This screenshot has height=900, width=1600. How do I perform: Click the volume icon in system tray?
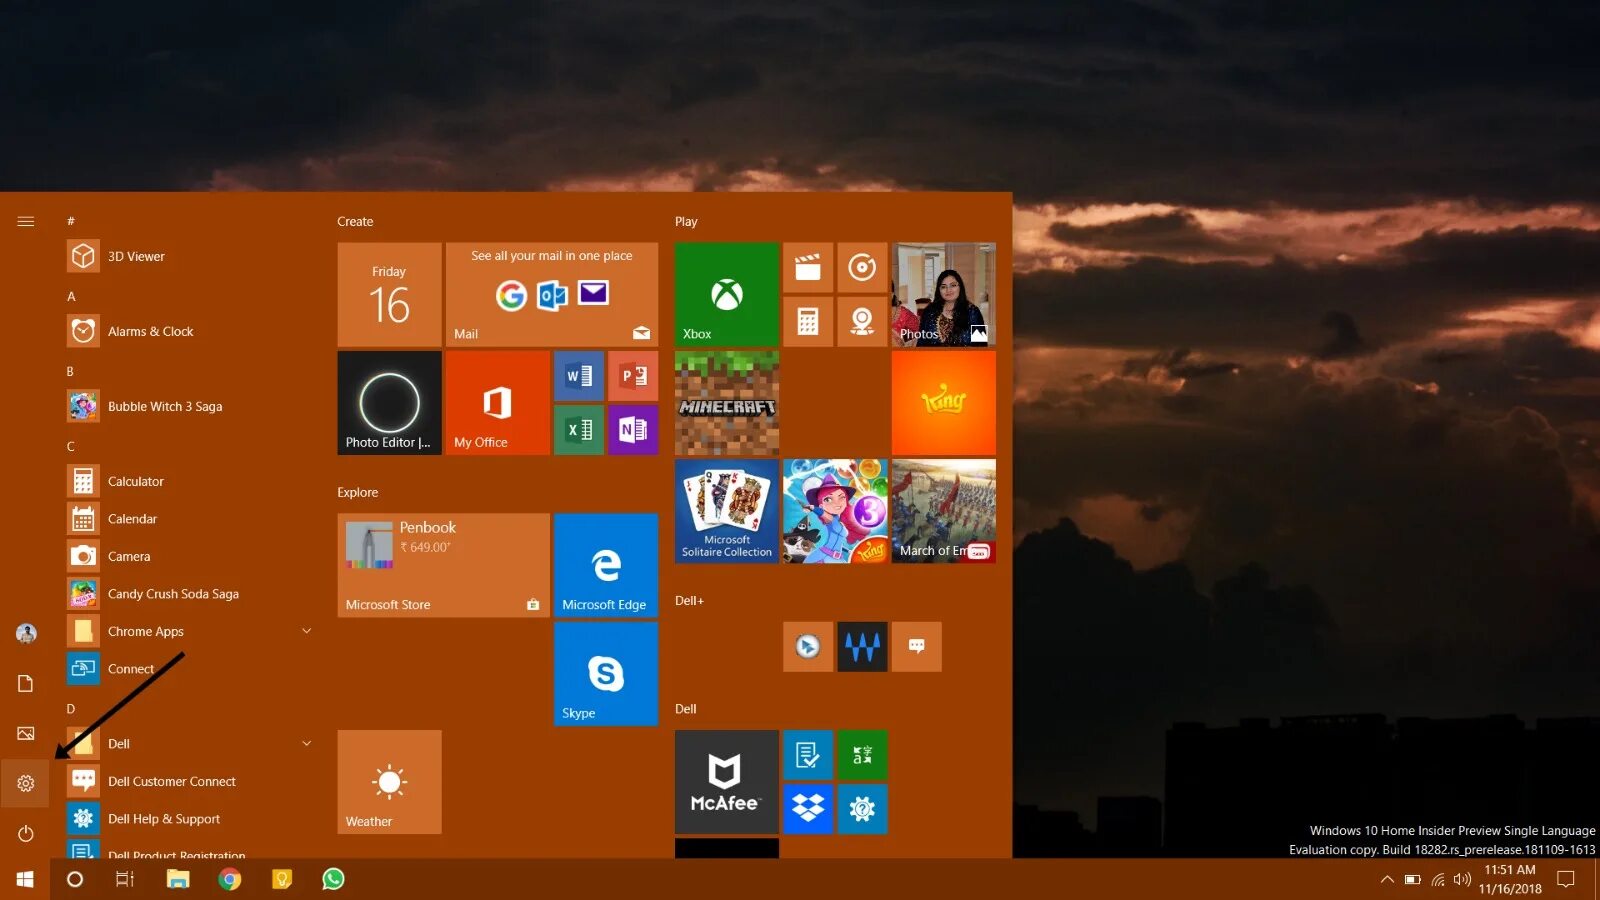click(x=1463, y=879)
